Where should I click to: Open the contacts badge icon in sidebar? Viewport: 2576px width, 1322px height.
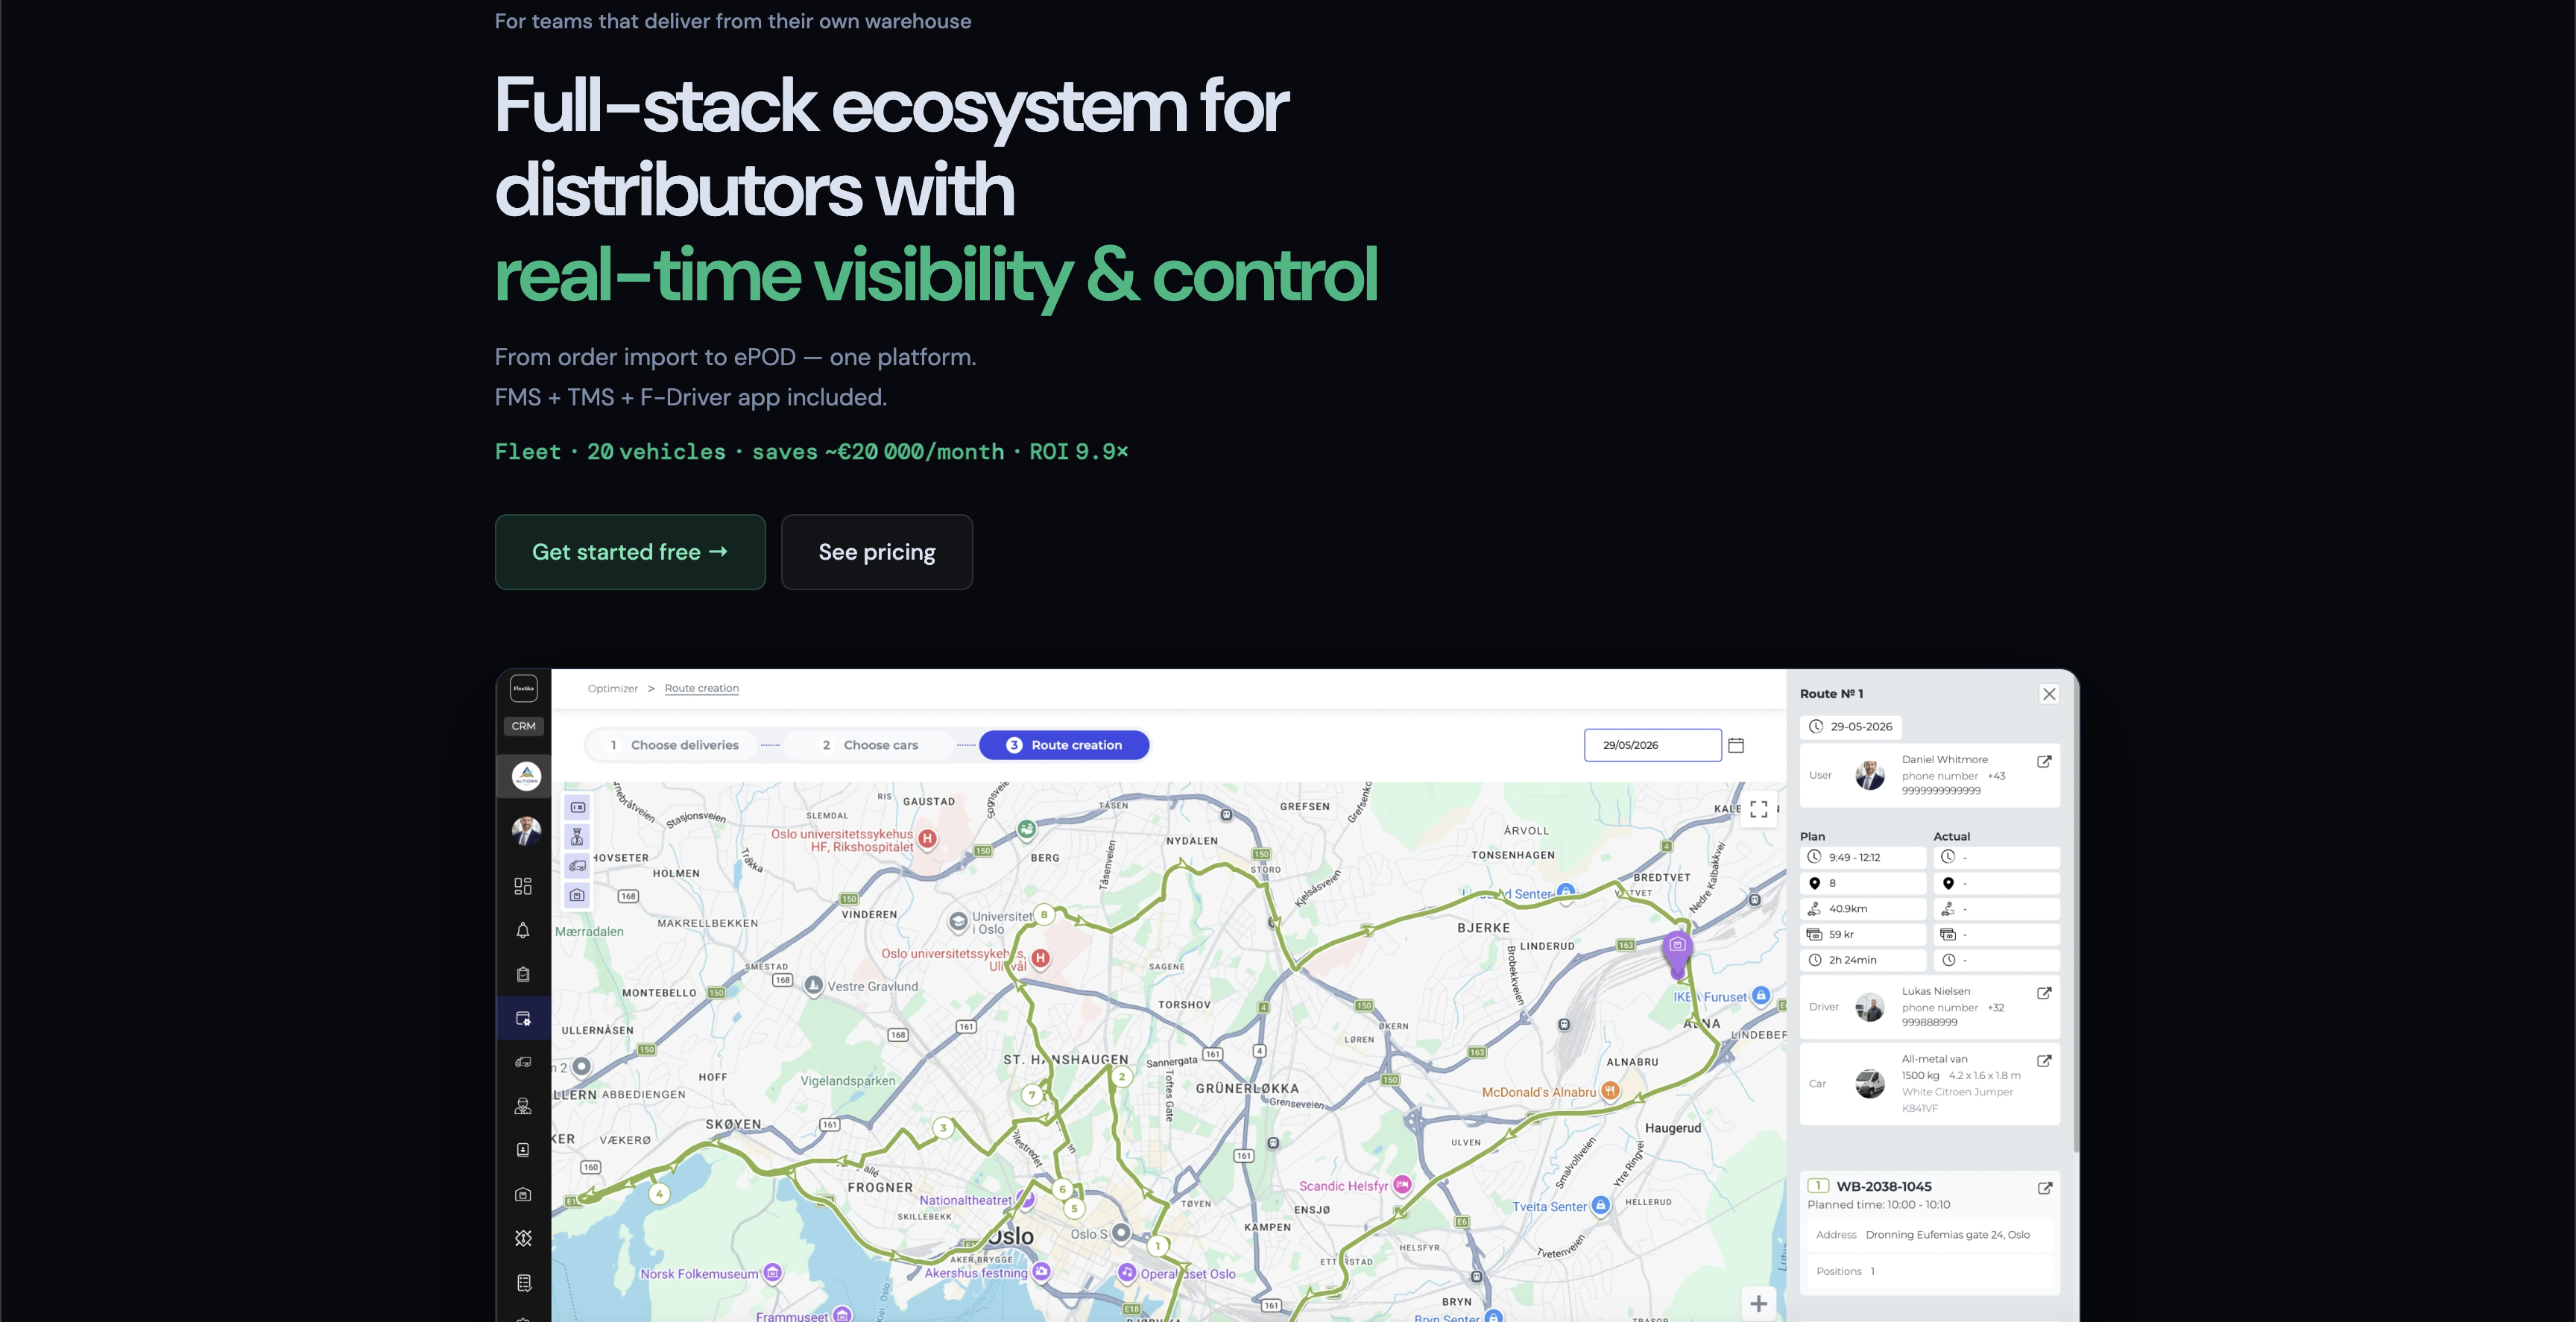[x=523, y=1150]
